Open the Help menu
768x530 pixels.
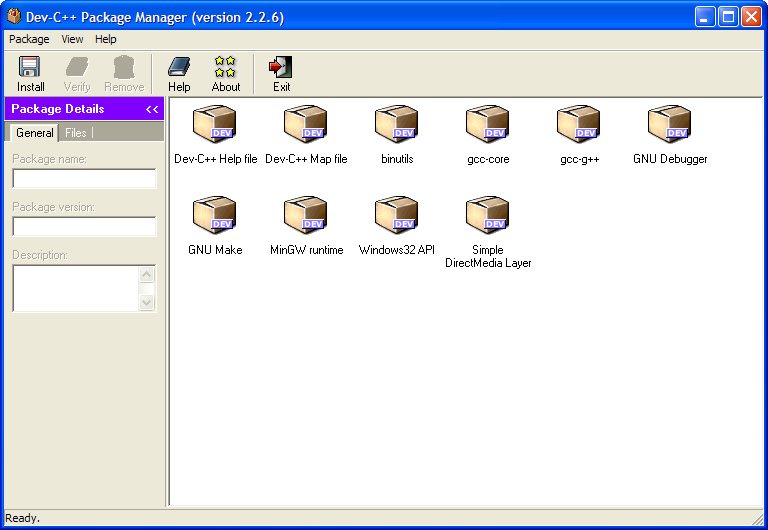pyautogui.click(x=105, y=39)
